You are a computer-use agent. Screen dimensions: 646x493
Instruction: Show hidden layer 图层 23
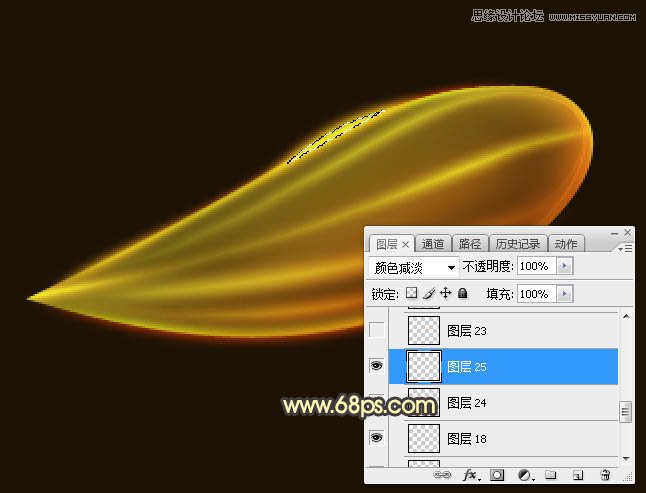pos(377,330)
